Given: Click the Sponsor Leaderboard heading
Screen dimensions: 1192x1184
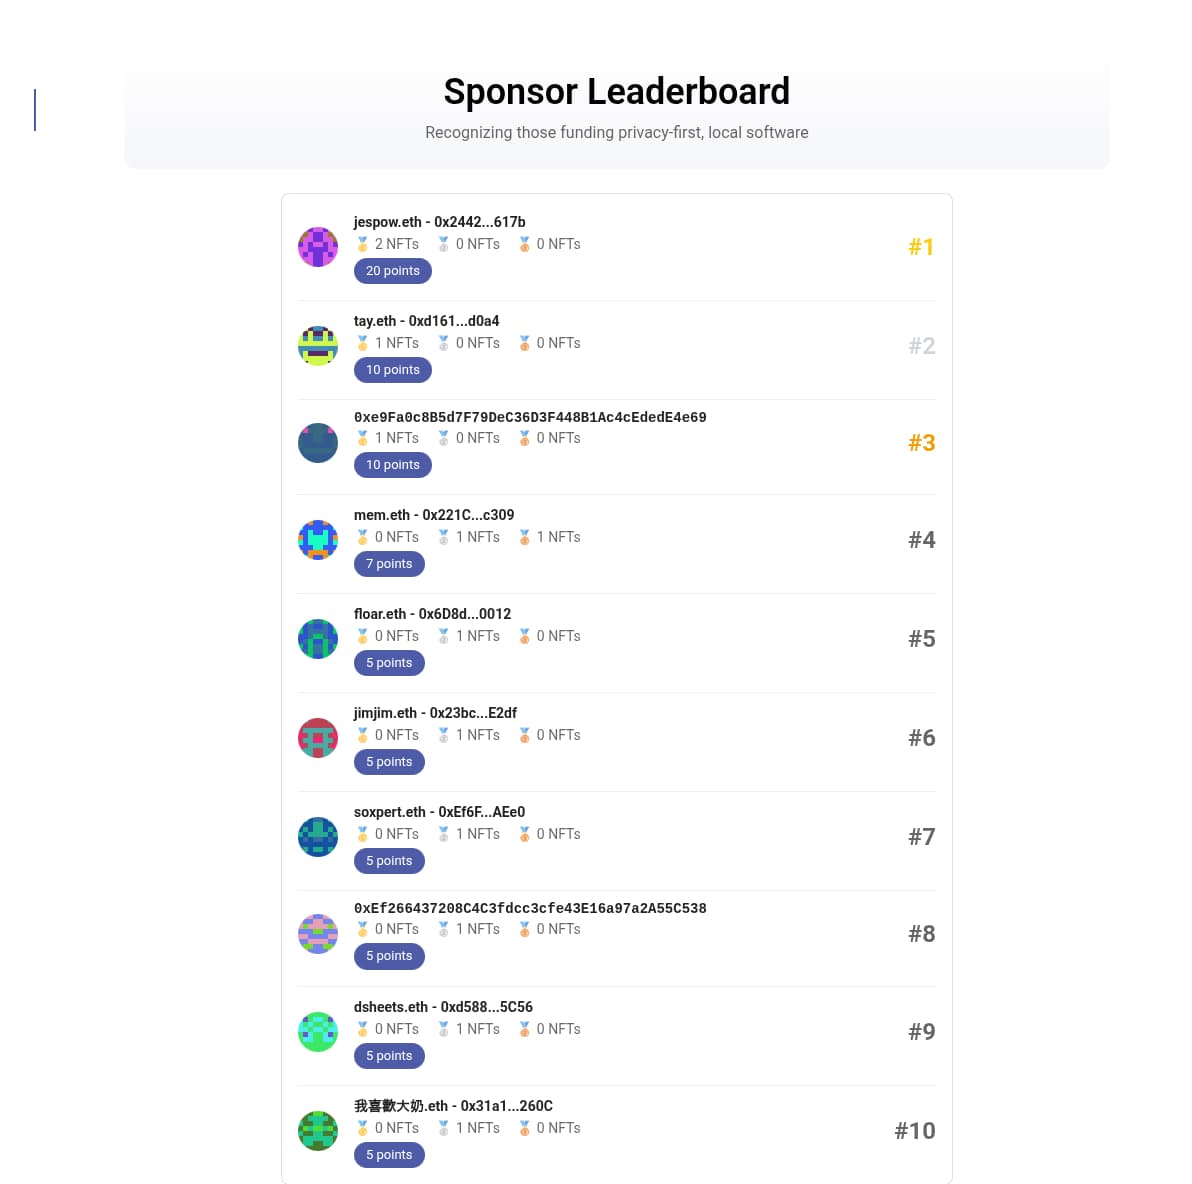Looking at the screenshot, I should click(616, 92).
